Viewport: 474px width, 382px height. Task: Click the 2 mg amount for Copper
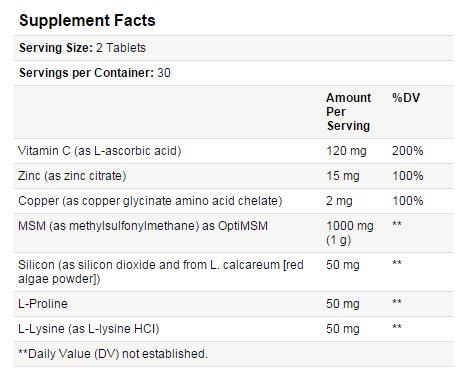pyautogui.click(x=339, y=201)
